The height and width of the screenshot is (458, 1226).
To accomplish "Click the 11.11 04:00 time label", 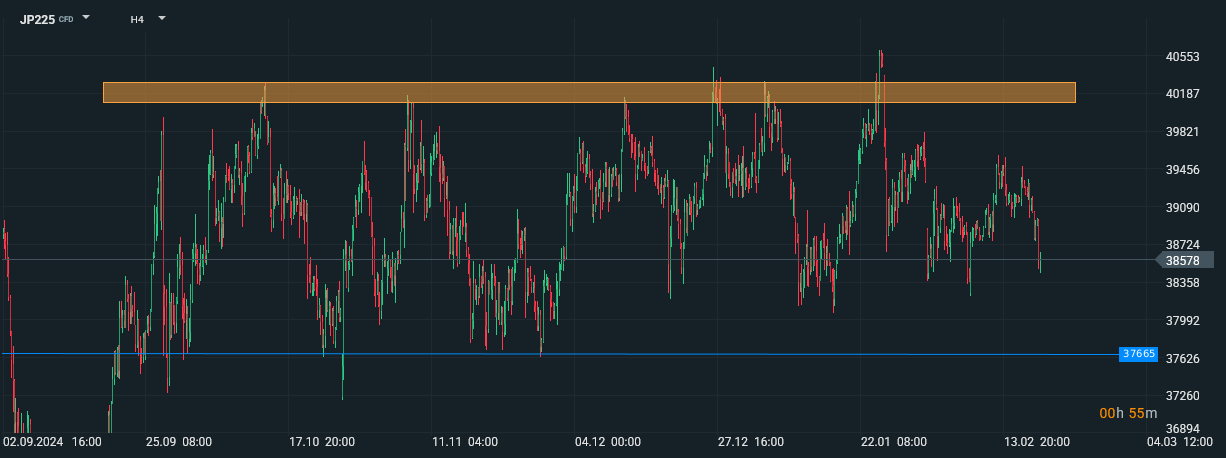I will (465, 441).
